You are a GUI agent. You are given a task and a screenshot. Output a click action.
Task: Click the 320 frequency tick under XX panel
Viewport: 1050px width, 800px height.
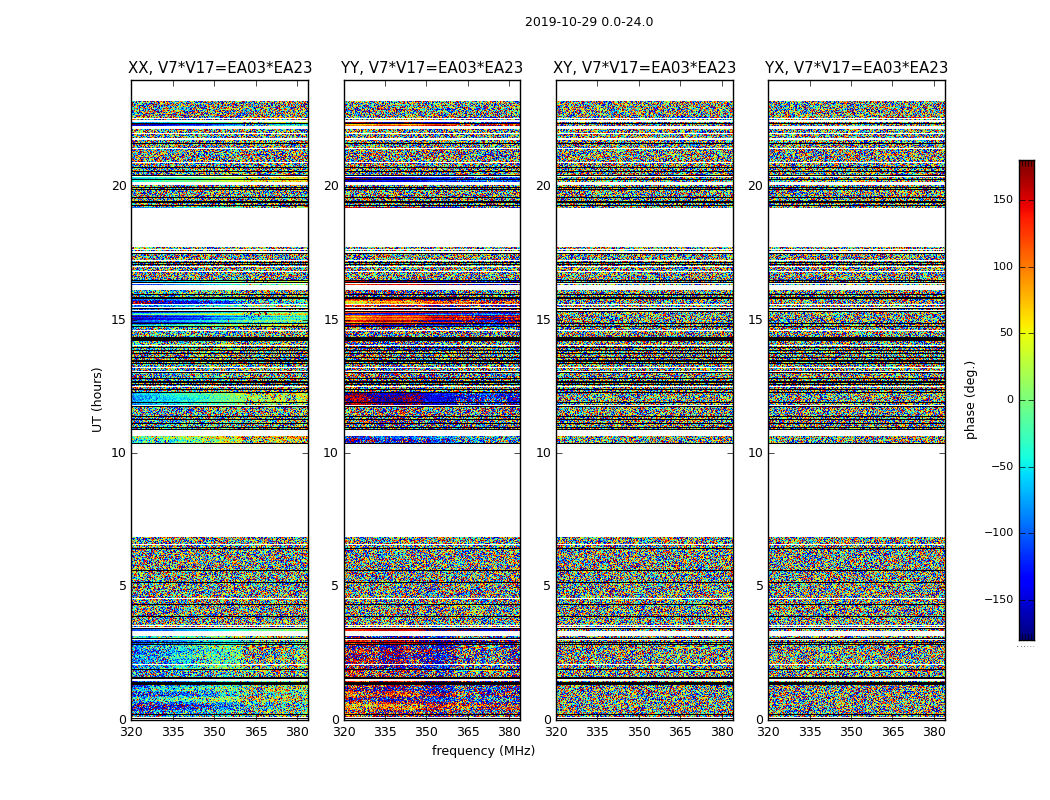tap(131, 732)
